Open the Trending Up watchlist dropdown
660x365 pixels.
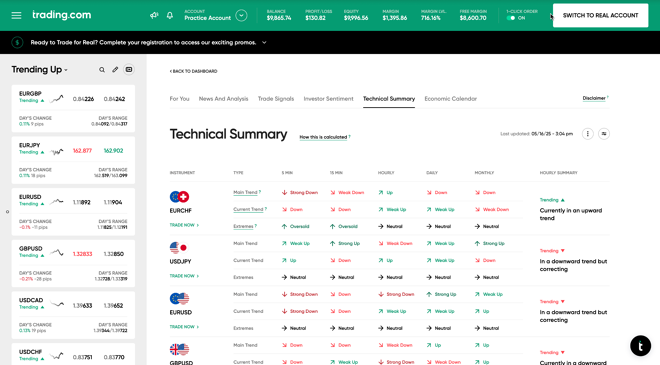click(40, 69)
